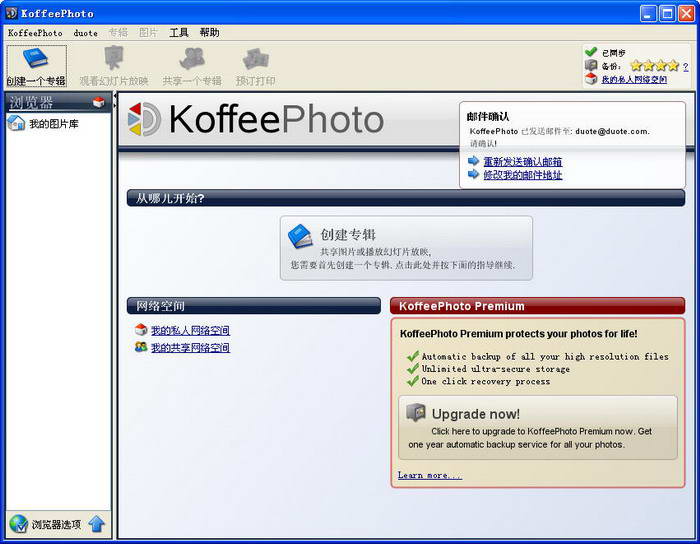Open 我的私人网络空间 link in top-right panel

pos(634,79)
